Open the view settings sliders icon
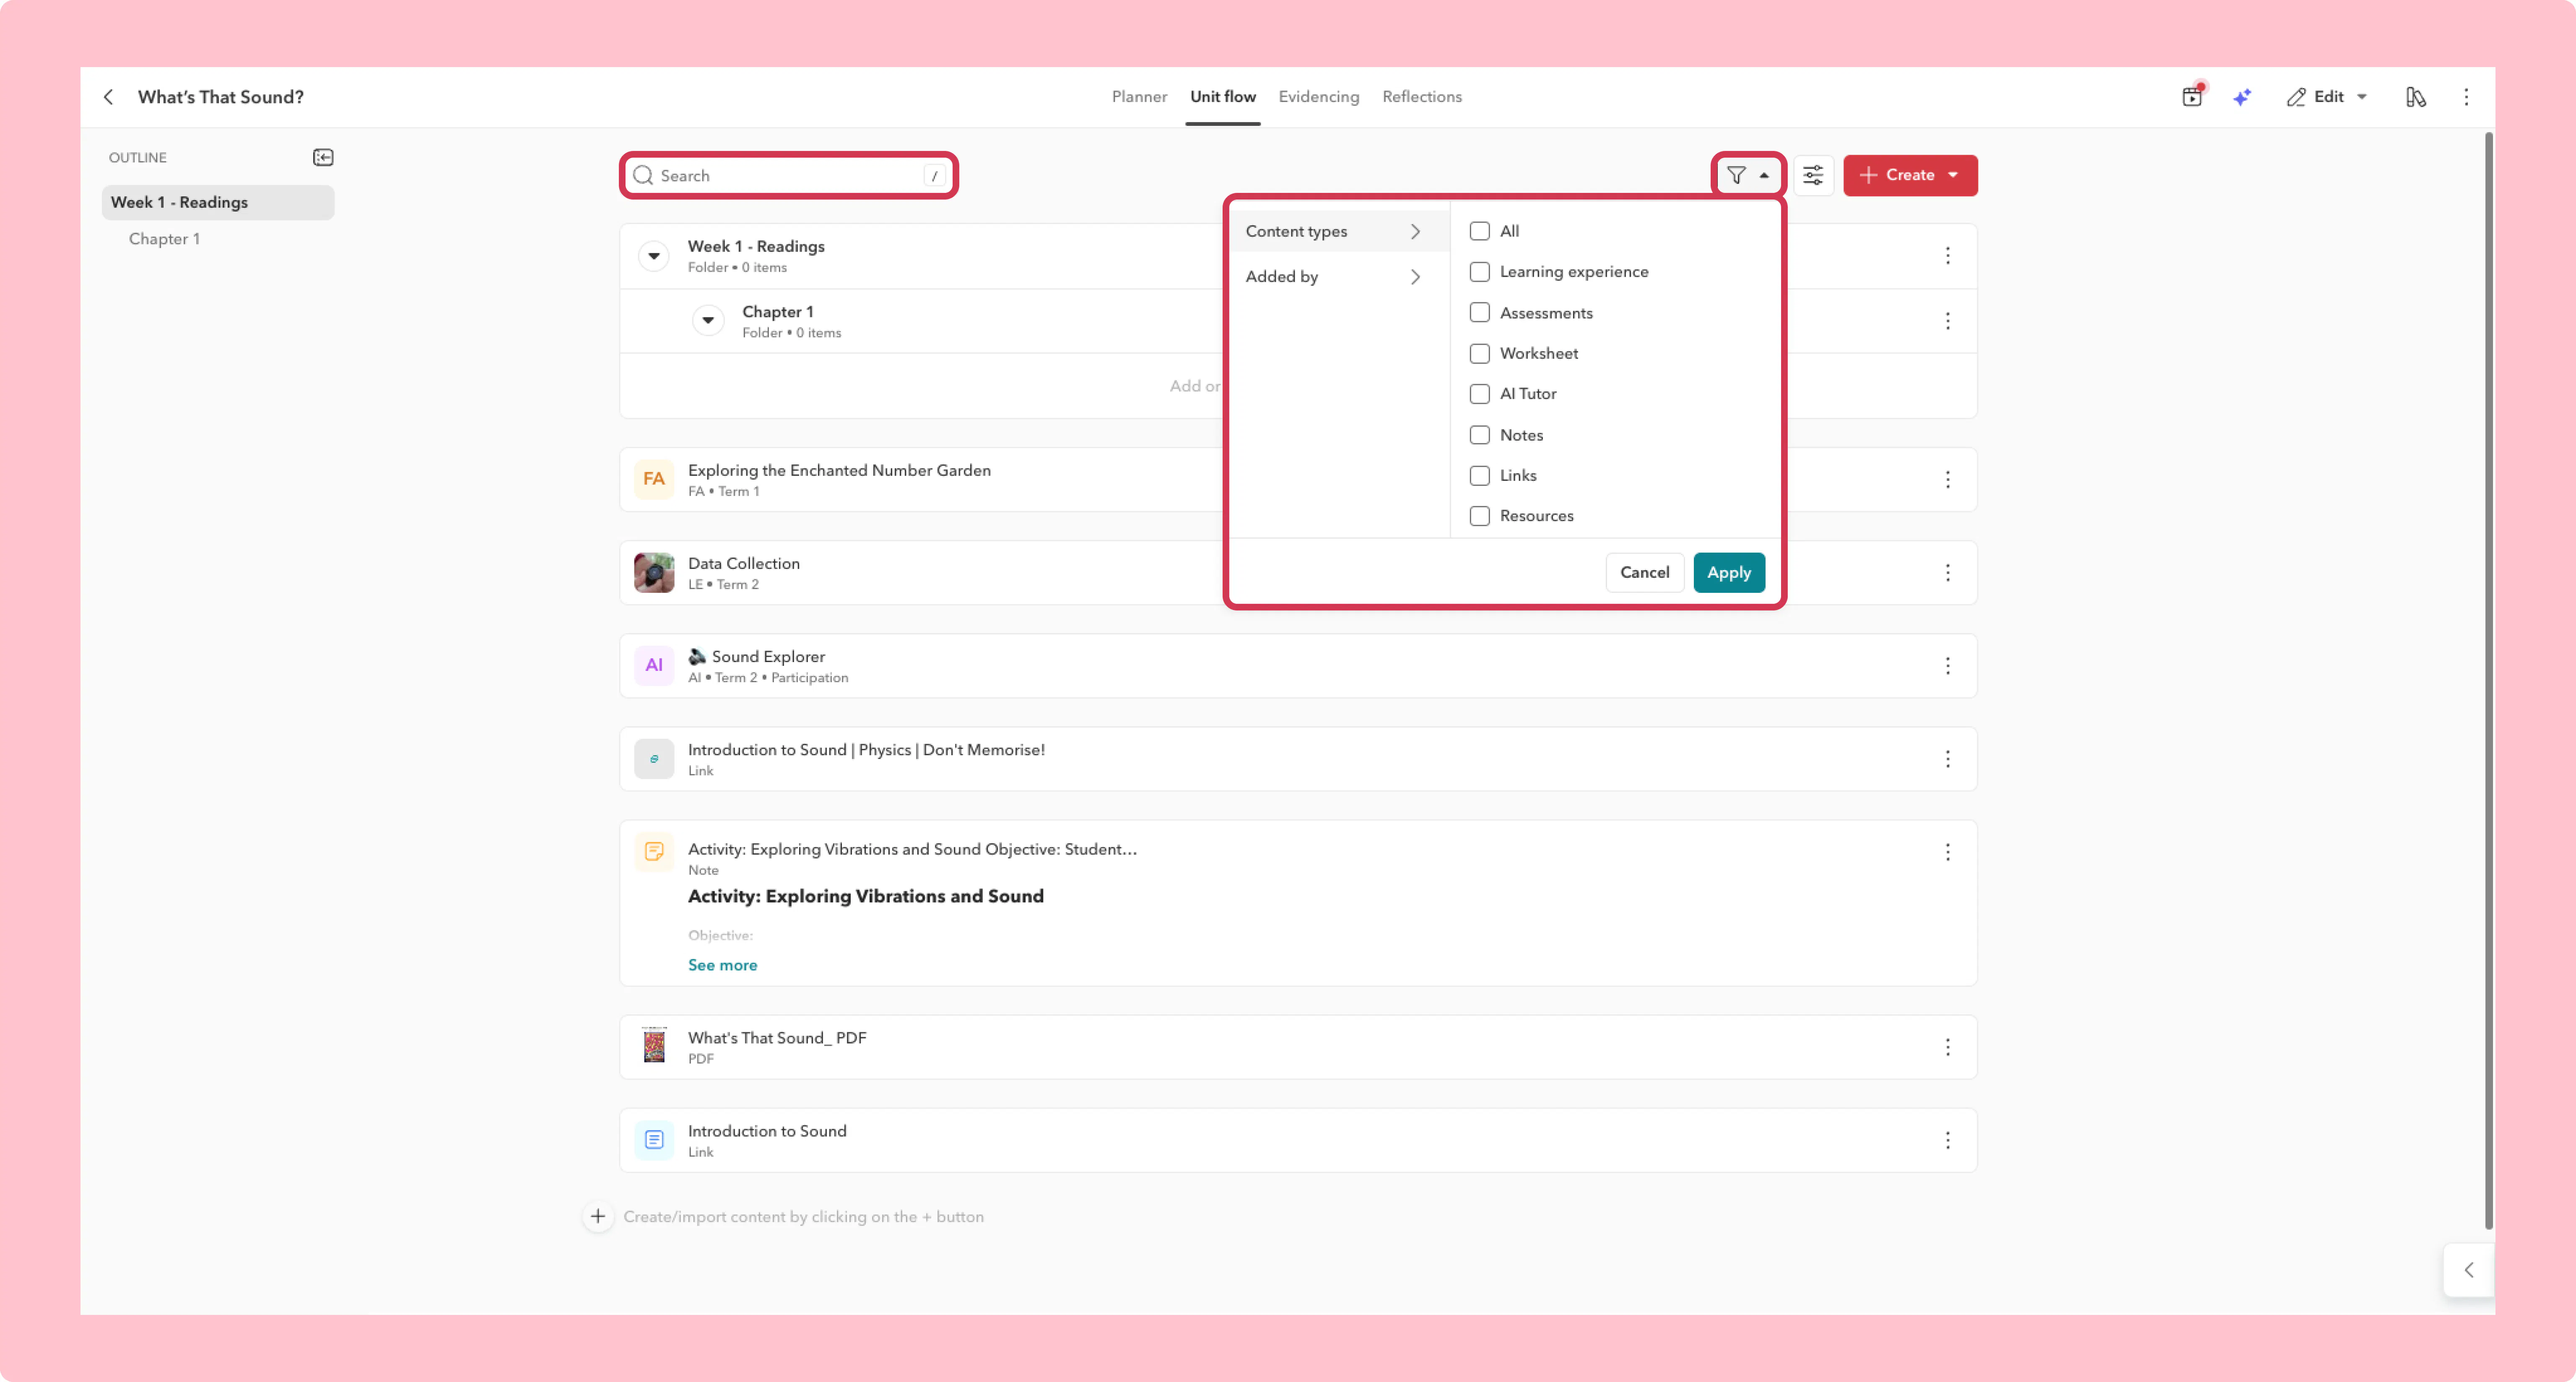Image resolution: width=2576 pixels, height=1382 pixels. click(1813, 175)
